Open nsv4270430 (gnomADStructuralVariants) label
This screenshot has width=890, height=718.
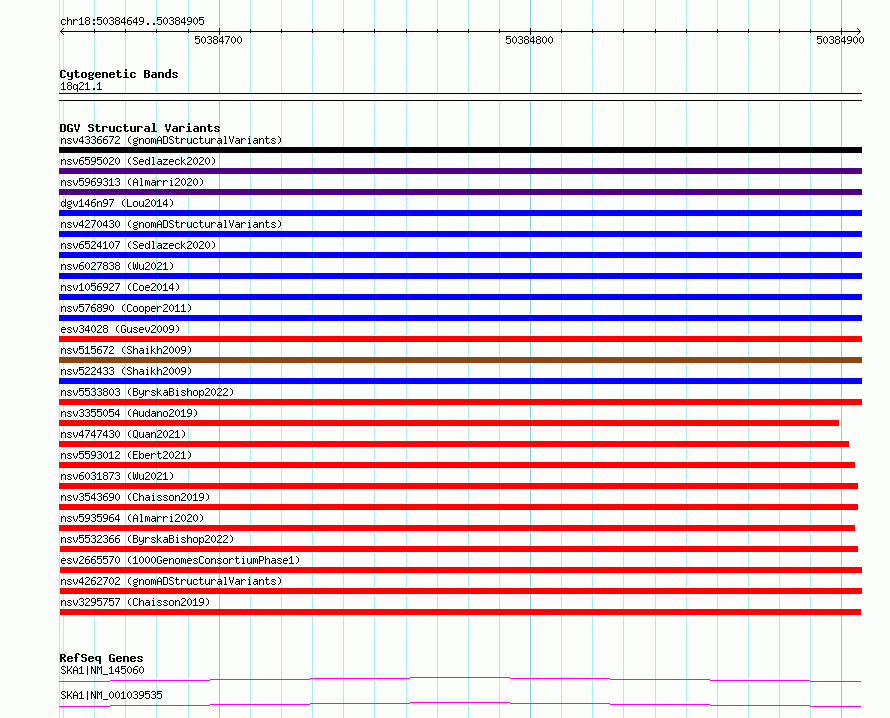click(x=171, y=224)
